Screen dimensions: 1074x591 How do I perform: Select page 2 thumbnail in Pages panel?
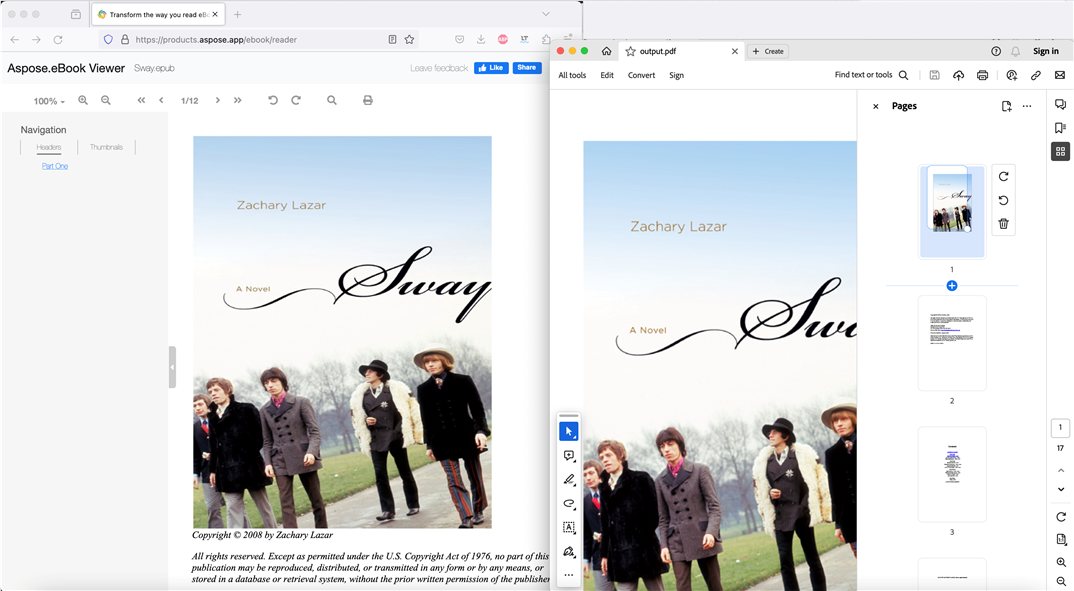point(951,343)
